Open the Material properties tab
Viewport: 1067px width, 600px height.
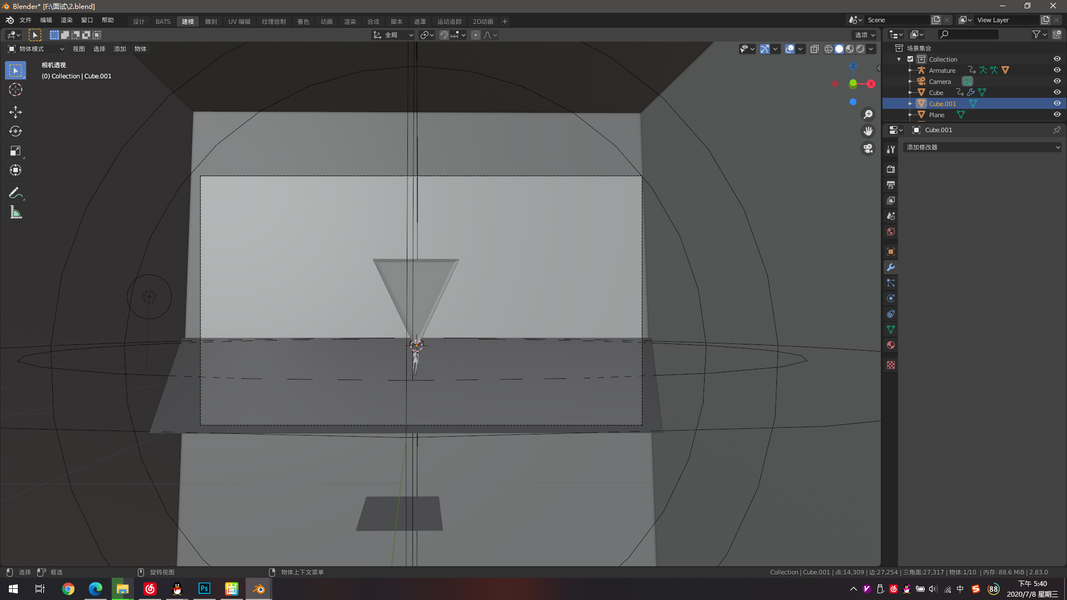tap(891, 345)
